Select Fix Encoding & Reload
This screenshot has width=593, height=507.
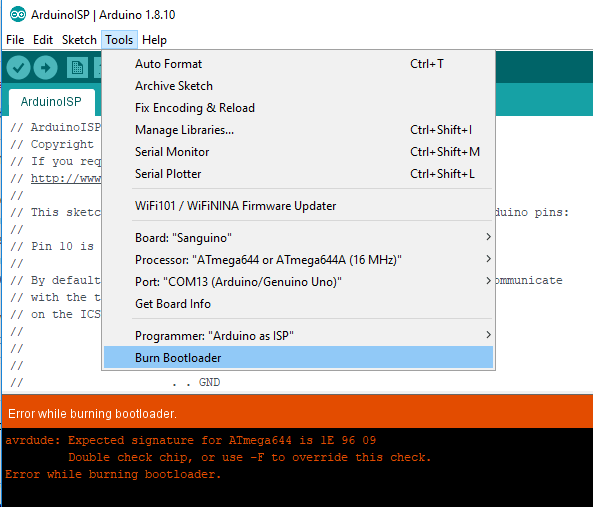[298, 108]
